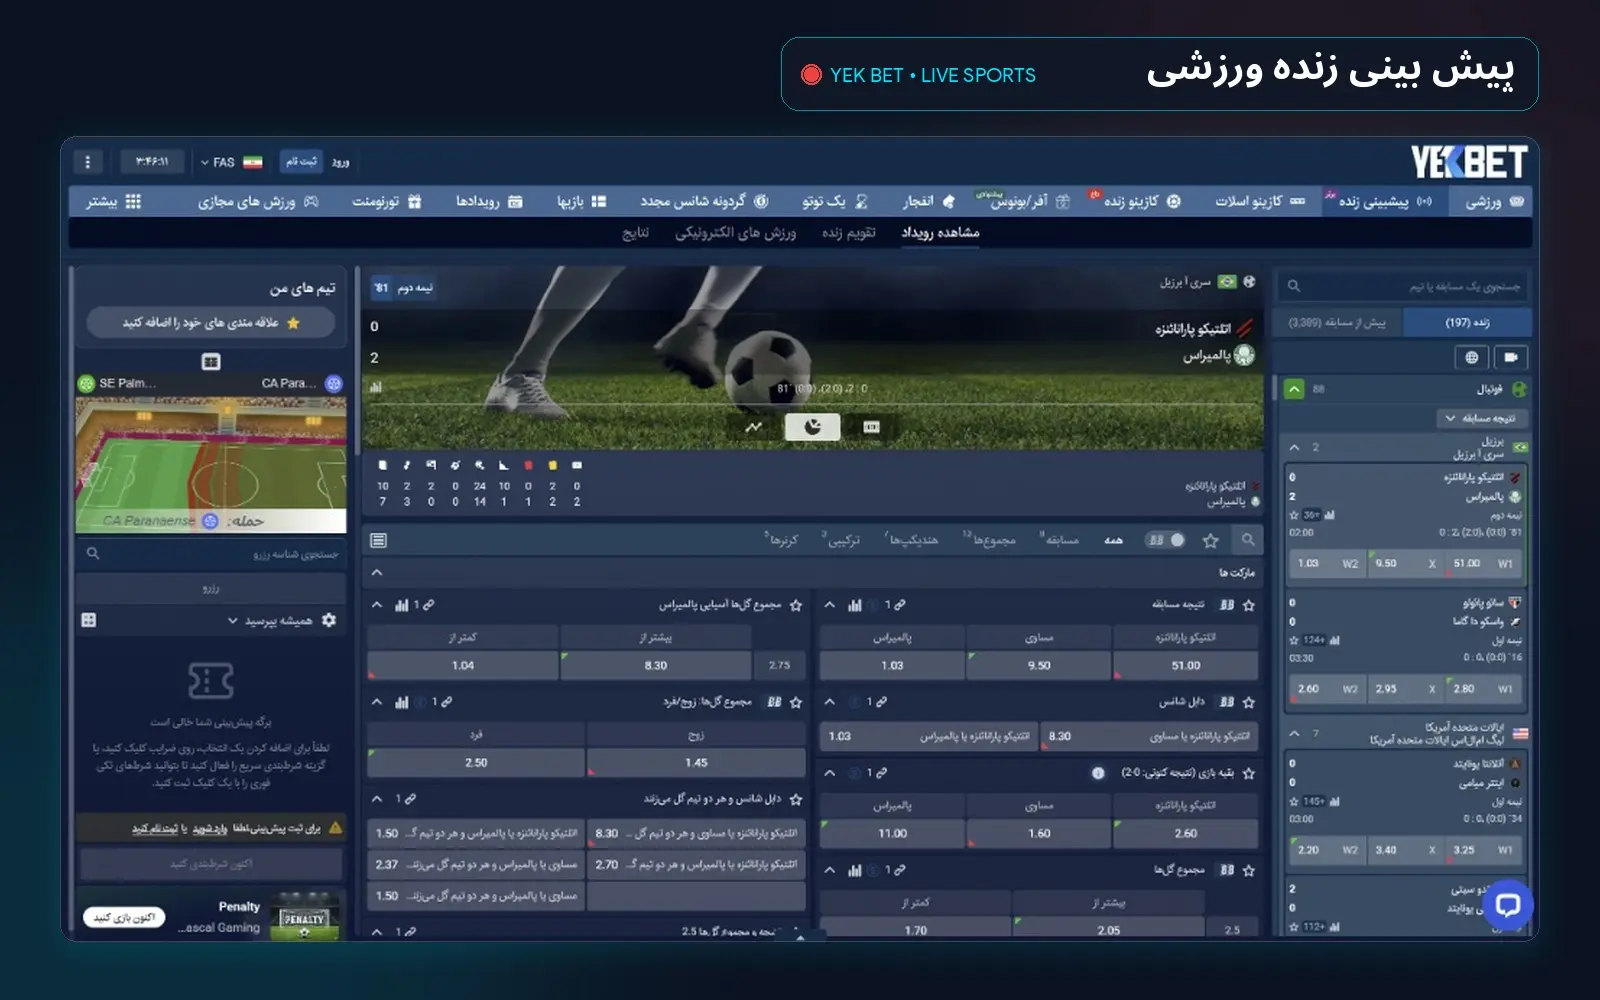Open the pie chart statistics view on the match banner
This screenshot has width=1600, height=1000.
(812, 427)
